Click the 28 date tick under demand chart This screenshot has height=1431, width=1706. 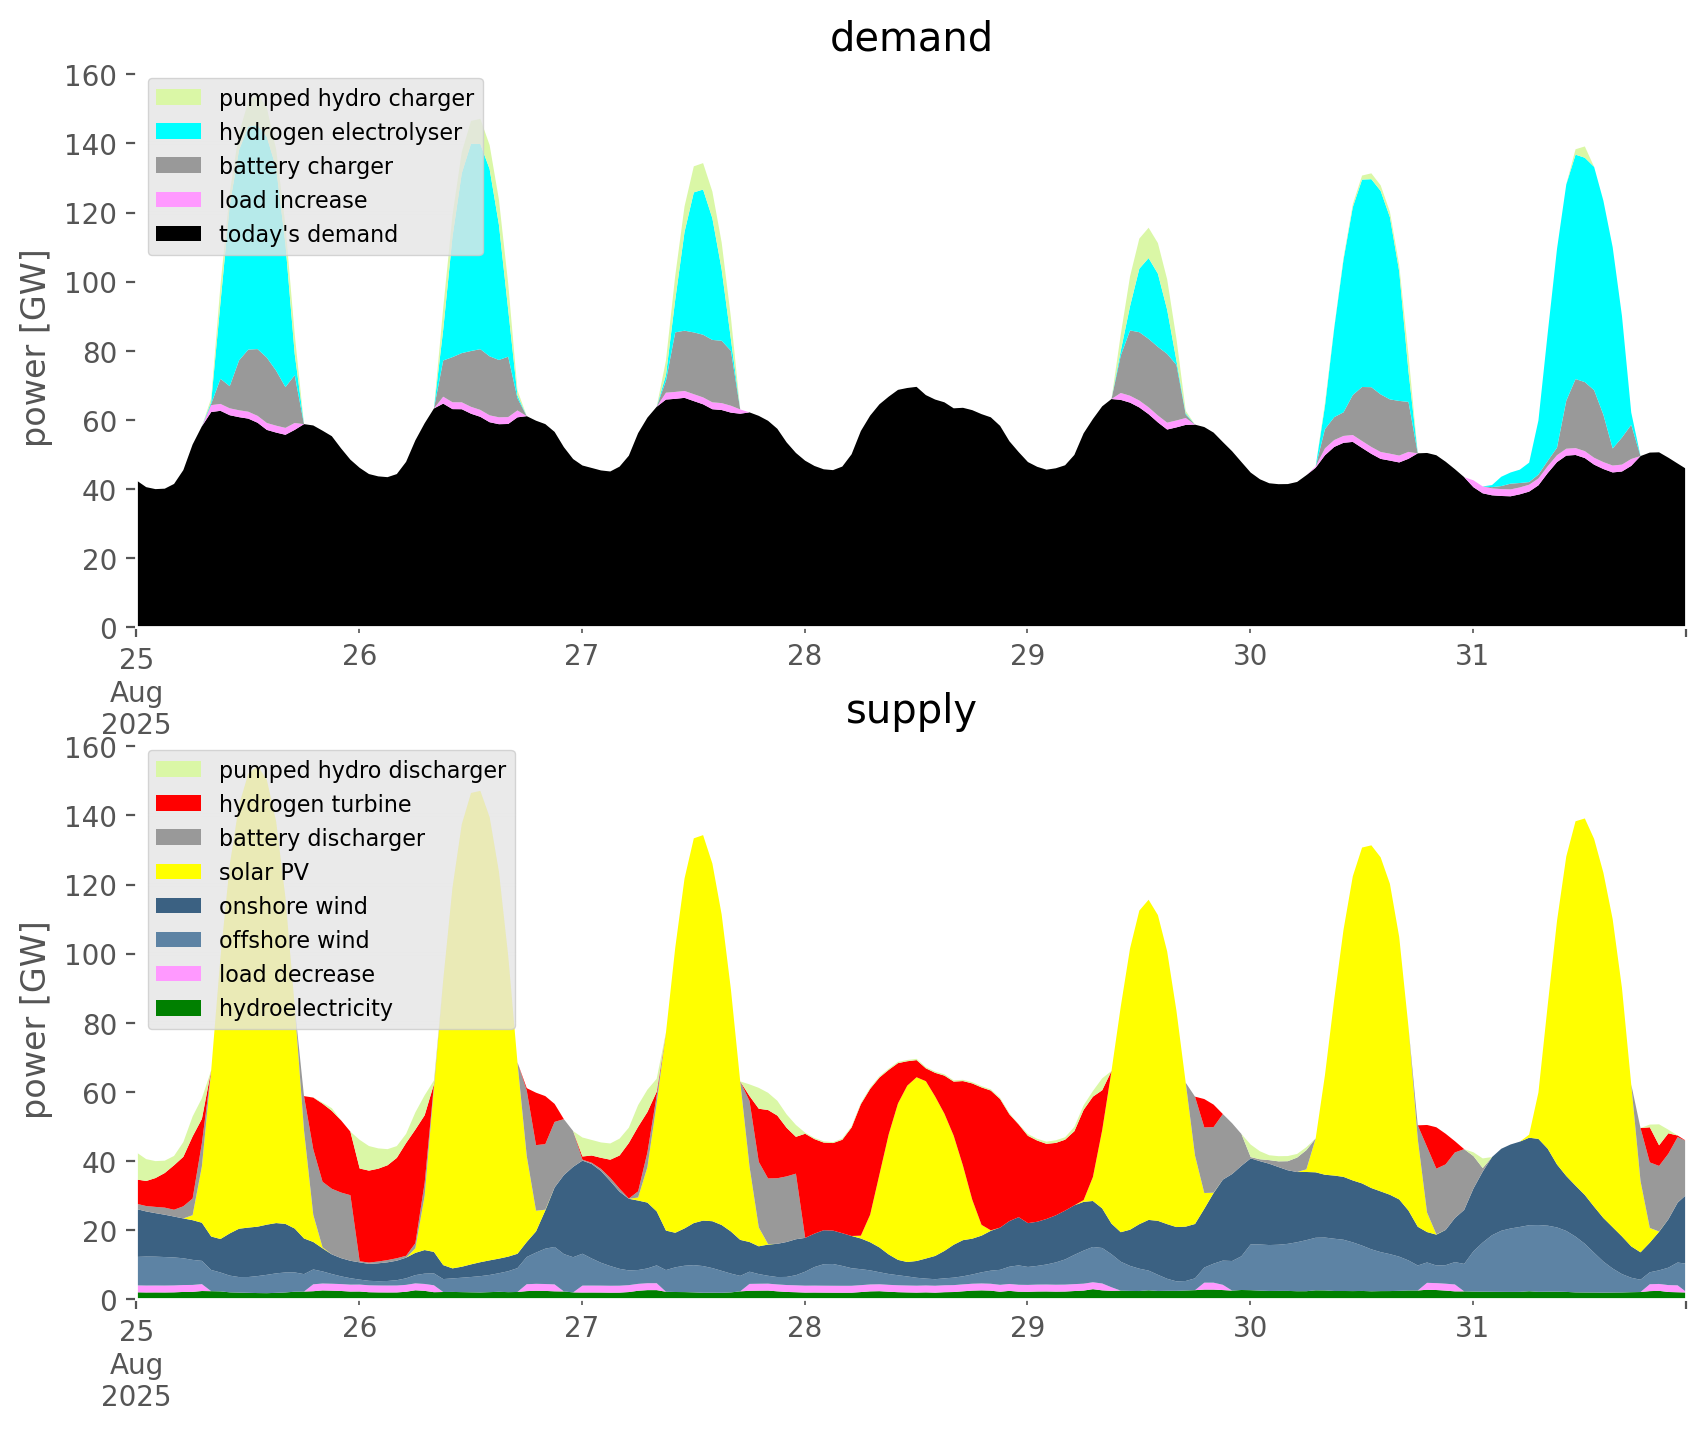click(804, 656)
